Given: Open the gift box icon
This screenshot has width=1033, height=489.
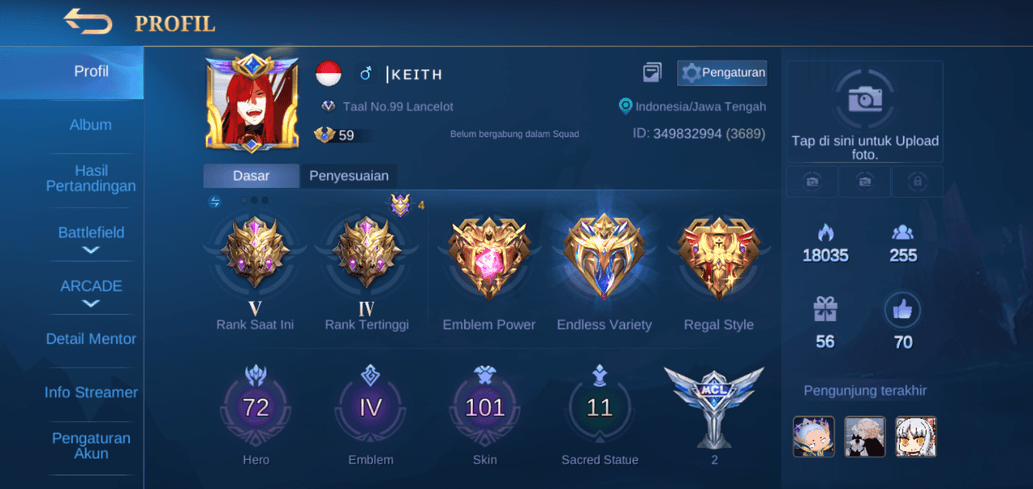Looking at the screenshot, I should [825, 310].
